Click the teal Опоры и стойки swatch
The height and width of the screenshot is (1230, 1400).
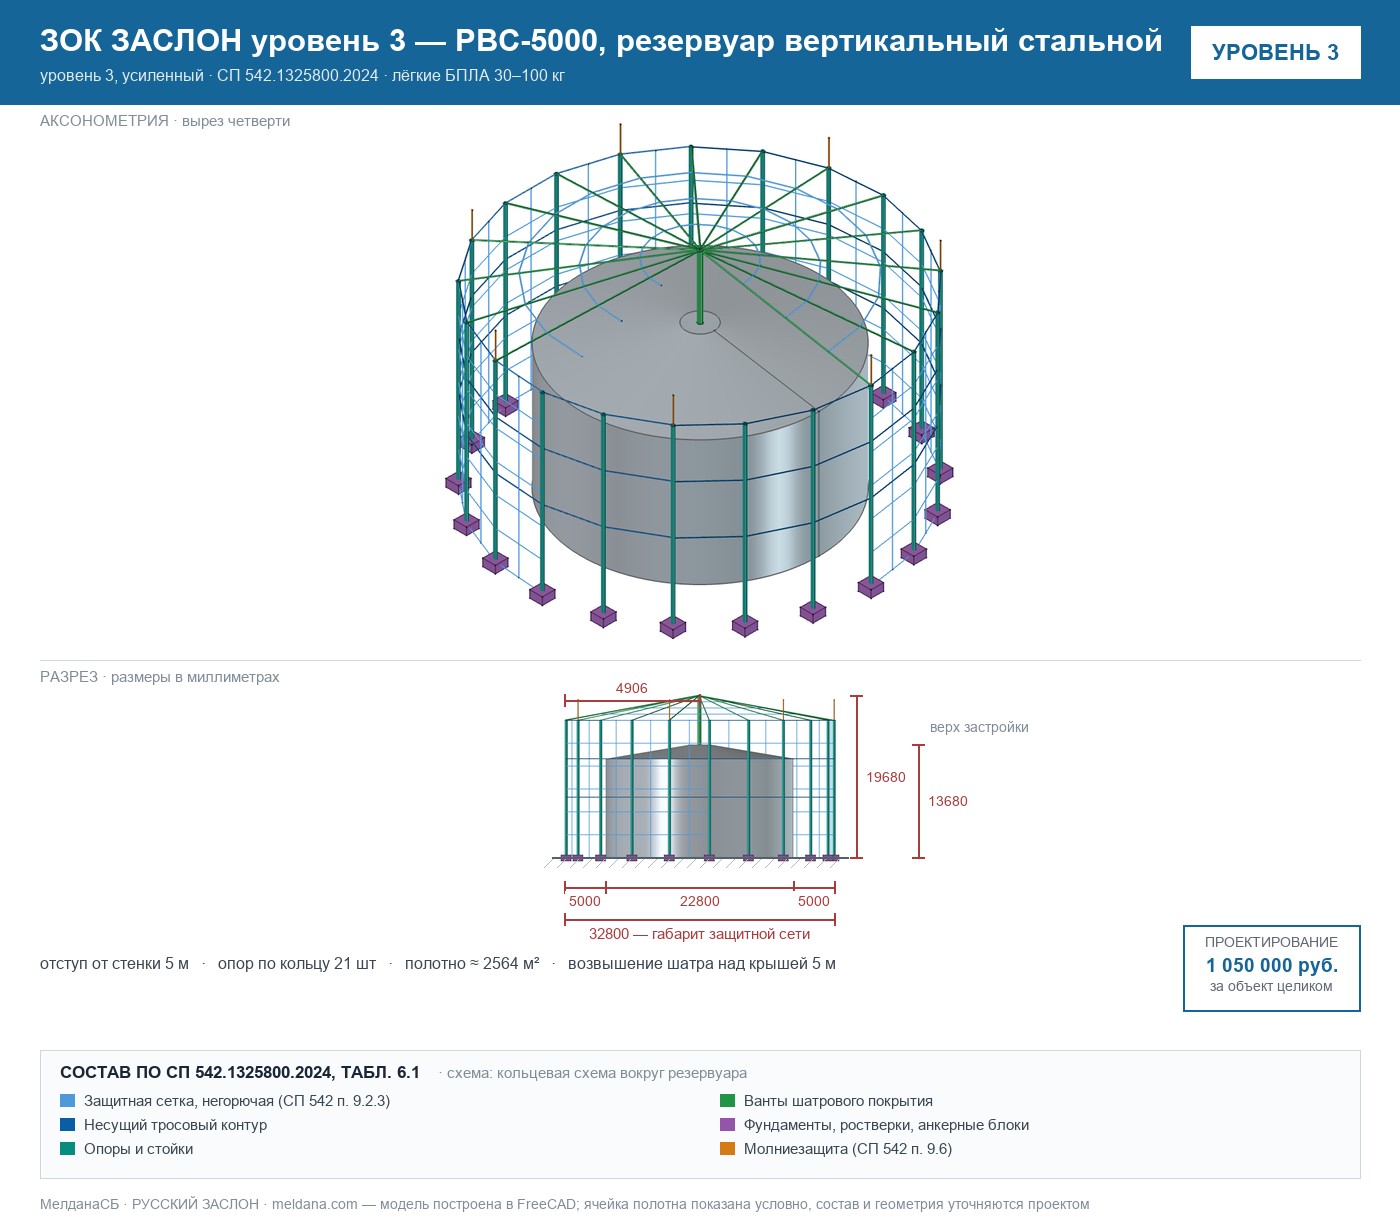coord(68,1148)
